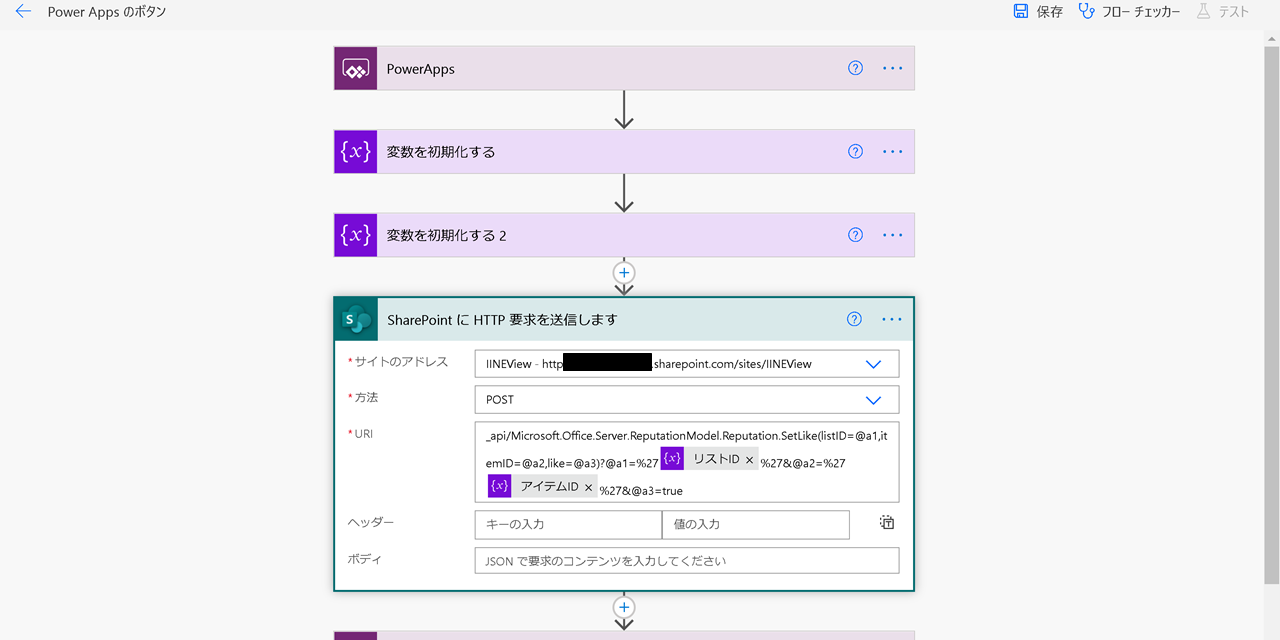1280x640 pixels.
Task: Open help for 変数を初期化する step
Action: 855,152
